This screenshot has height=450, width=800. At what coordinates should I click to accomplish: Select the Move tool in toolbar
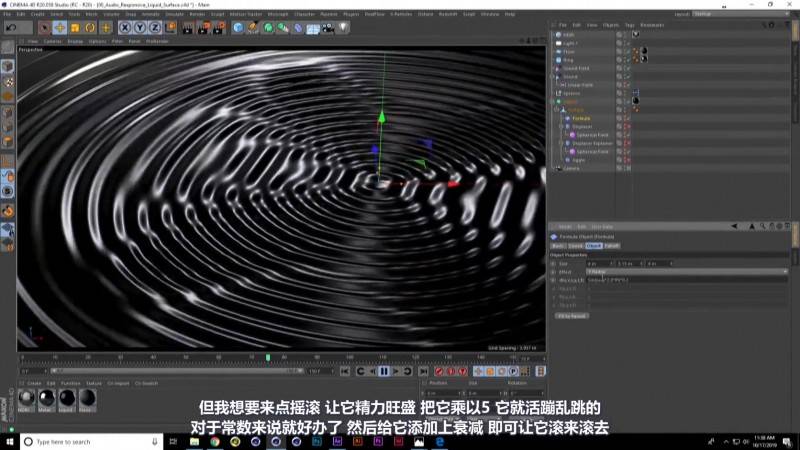coord(60,27)
